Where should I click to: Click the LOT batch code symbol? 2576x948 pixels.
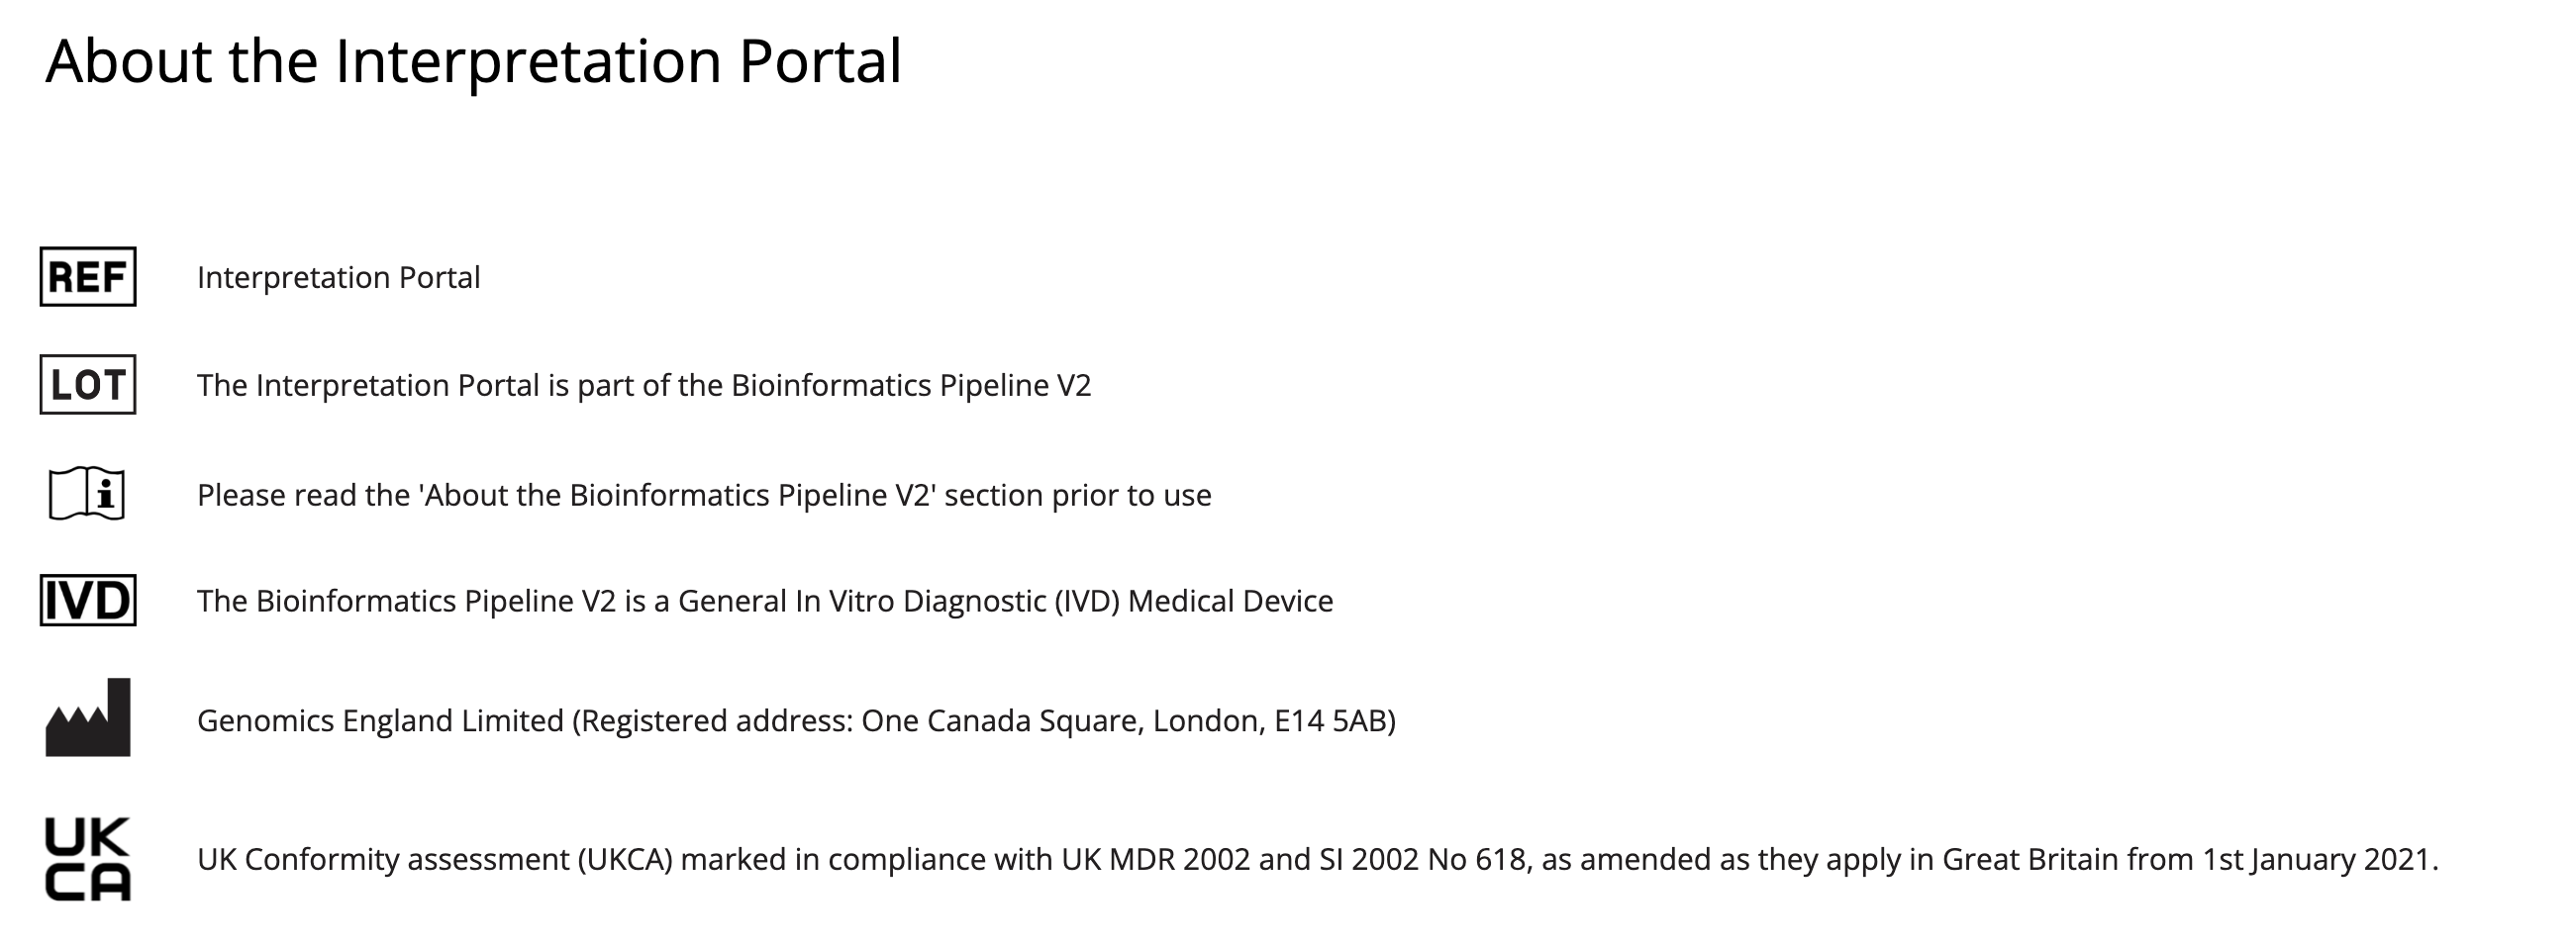point(88,384)
